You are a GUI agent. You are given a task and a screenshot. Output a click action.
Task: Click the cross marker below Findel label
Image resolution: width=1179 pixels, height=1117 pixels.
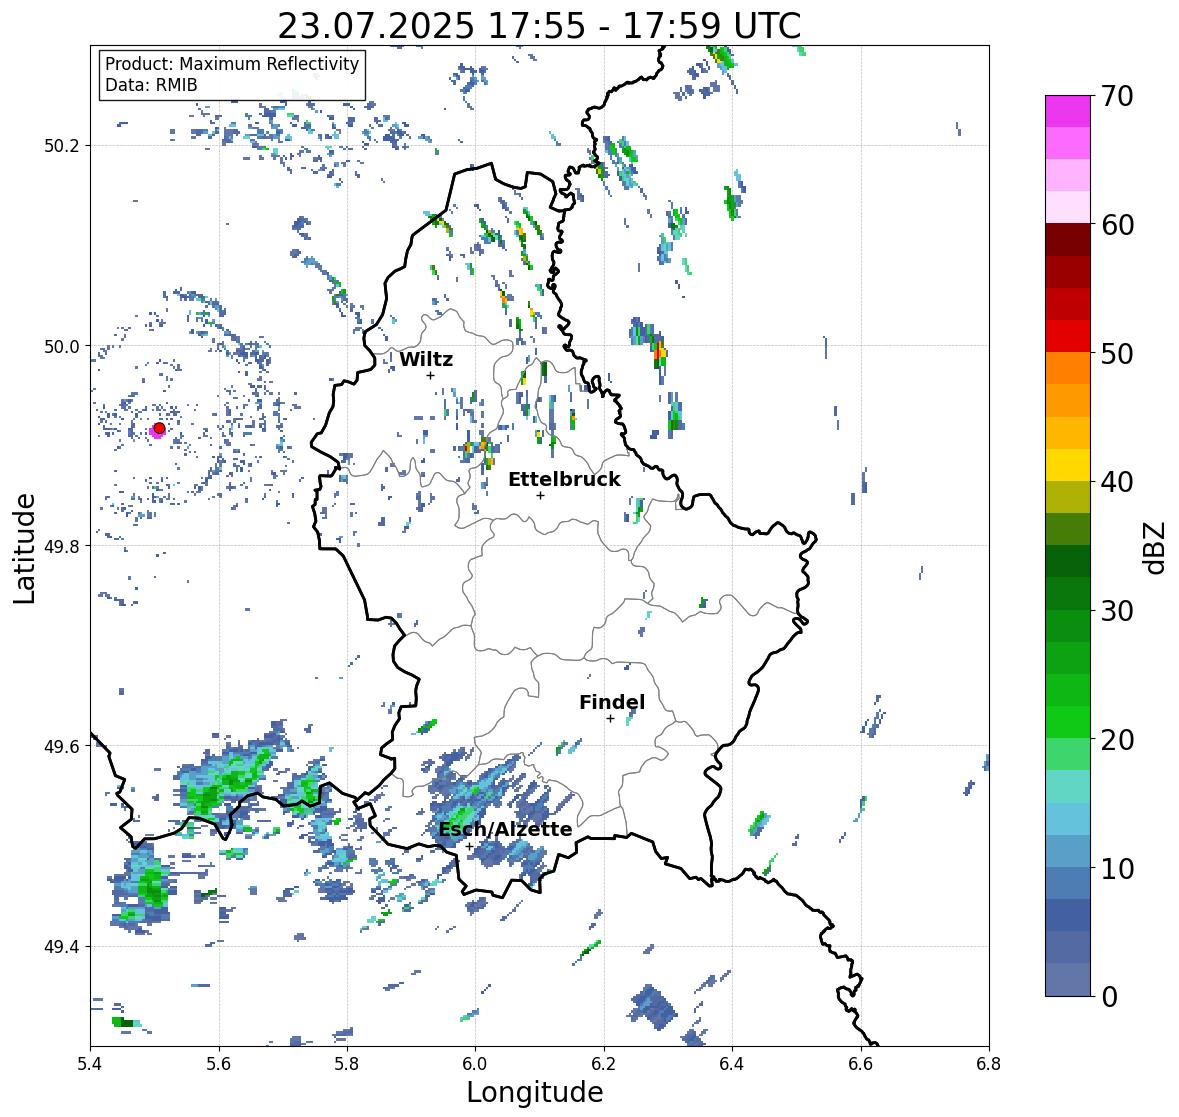click(610, 719)
